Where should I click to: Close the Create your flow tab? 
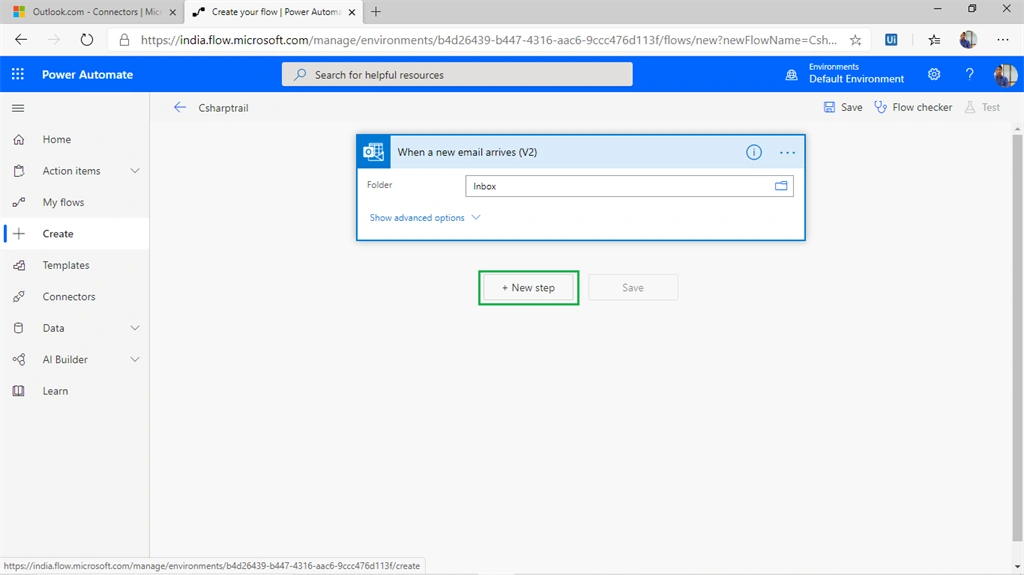tap(352, 12)
